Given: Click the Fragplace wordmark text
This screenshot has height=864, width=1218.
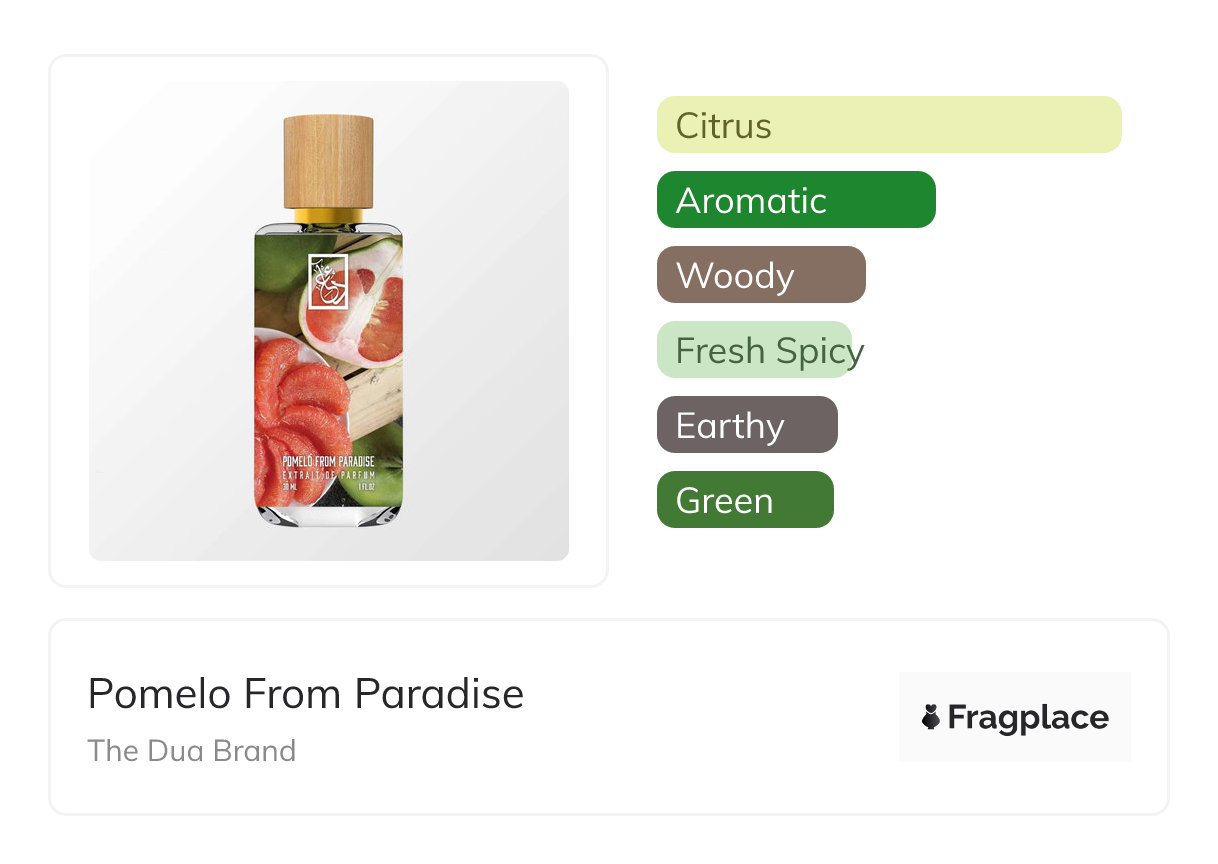Looking at the screenshot, I should (x=1027, y=717).
